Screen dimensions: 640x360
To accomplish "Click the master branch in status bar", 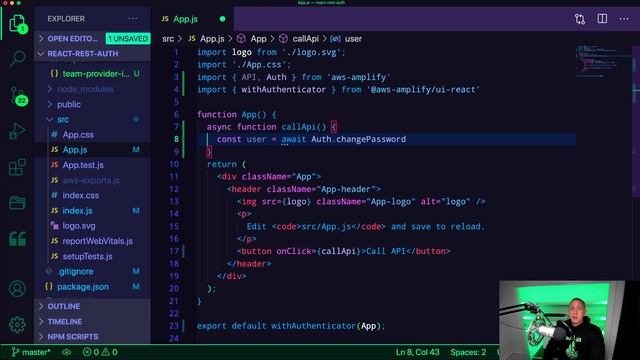I will pyautogui.click(x=31, y=352).
